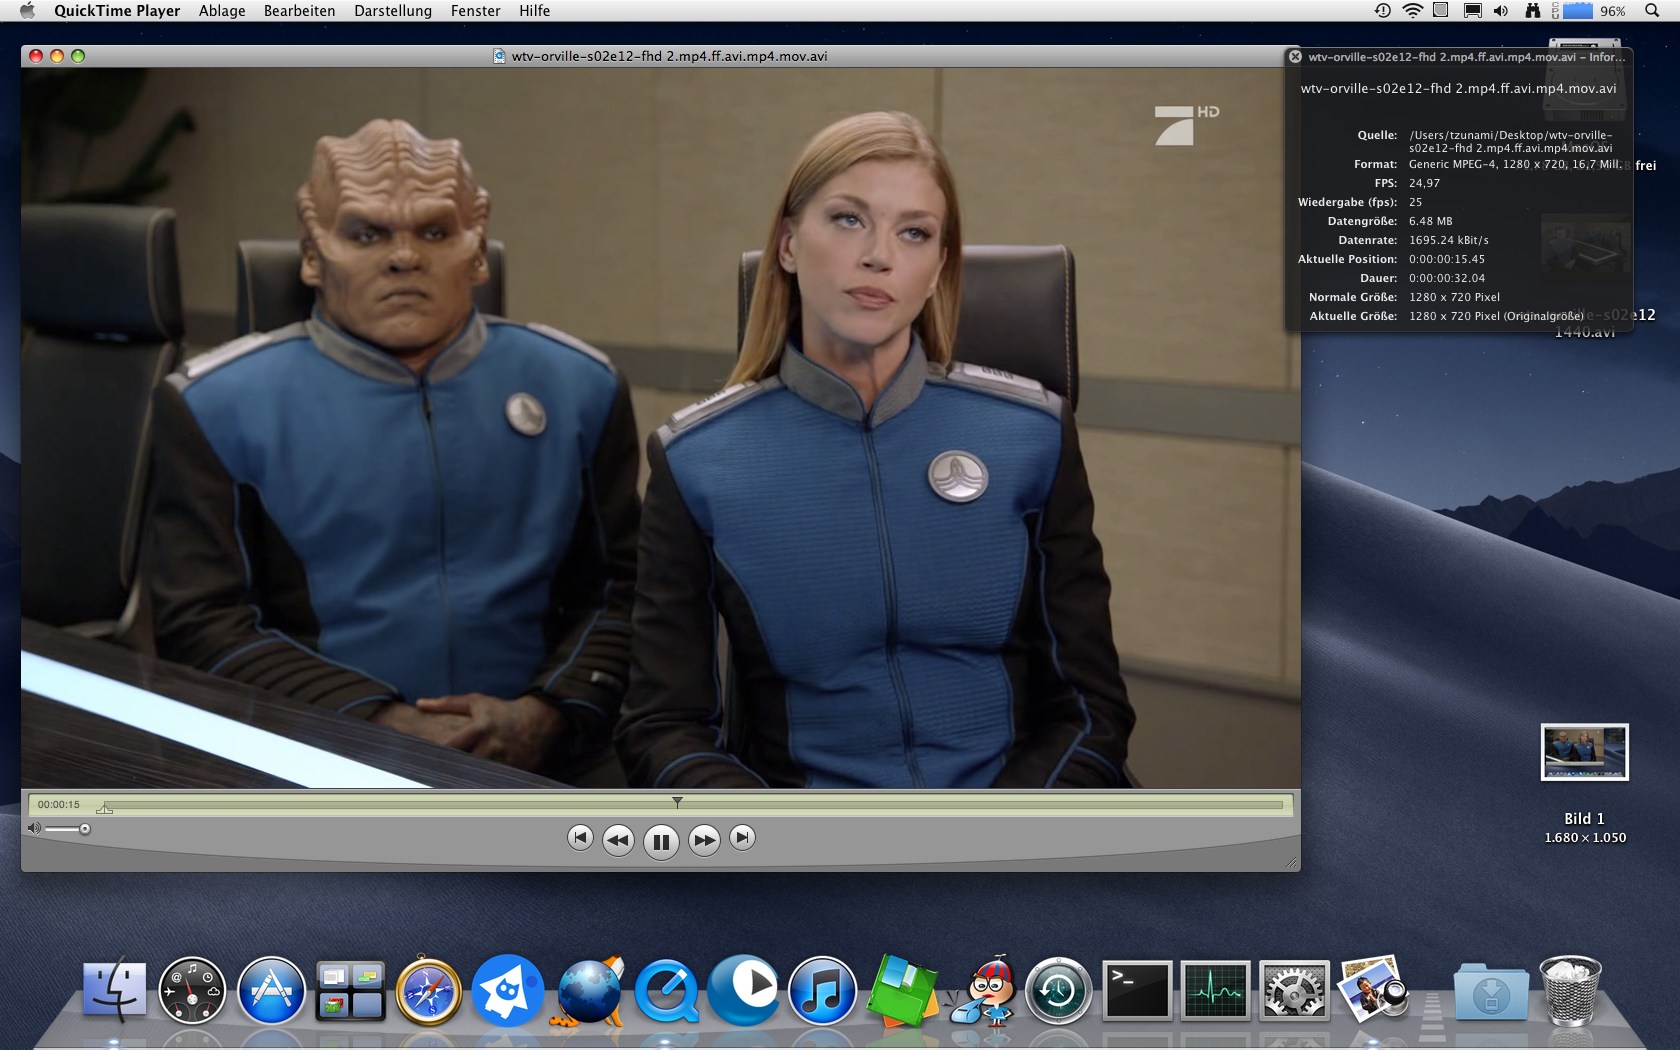Open the displays menu bar icon
Image resolution: width=1680 pixels, height=1050 pixels.
(1472, 11)
